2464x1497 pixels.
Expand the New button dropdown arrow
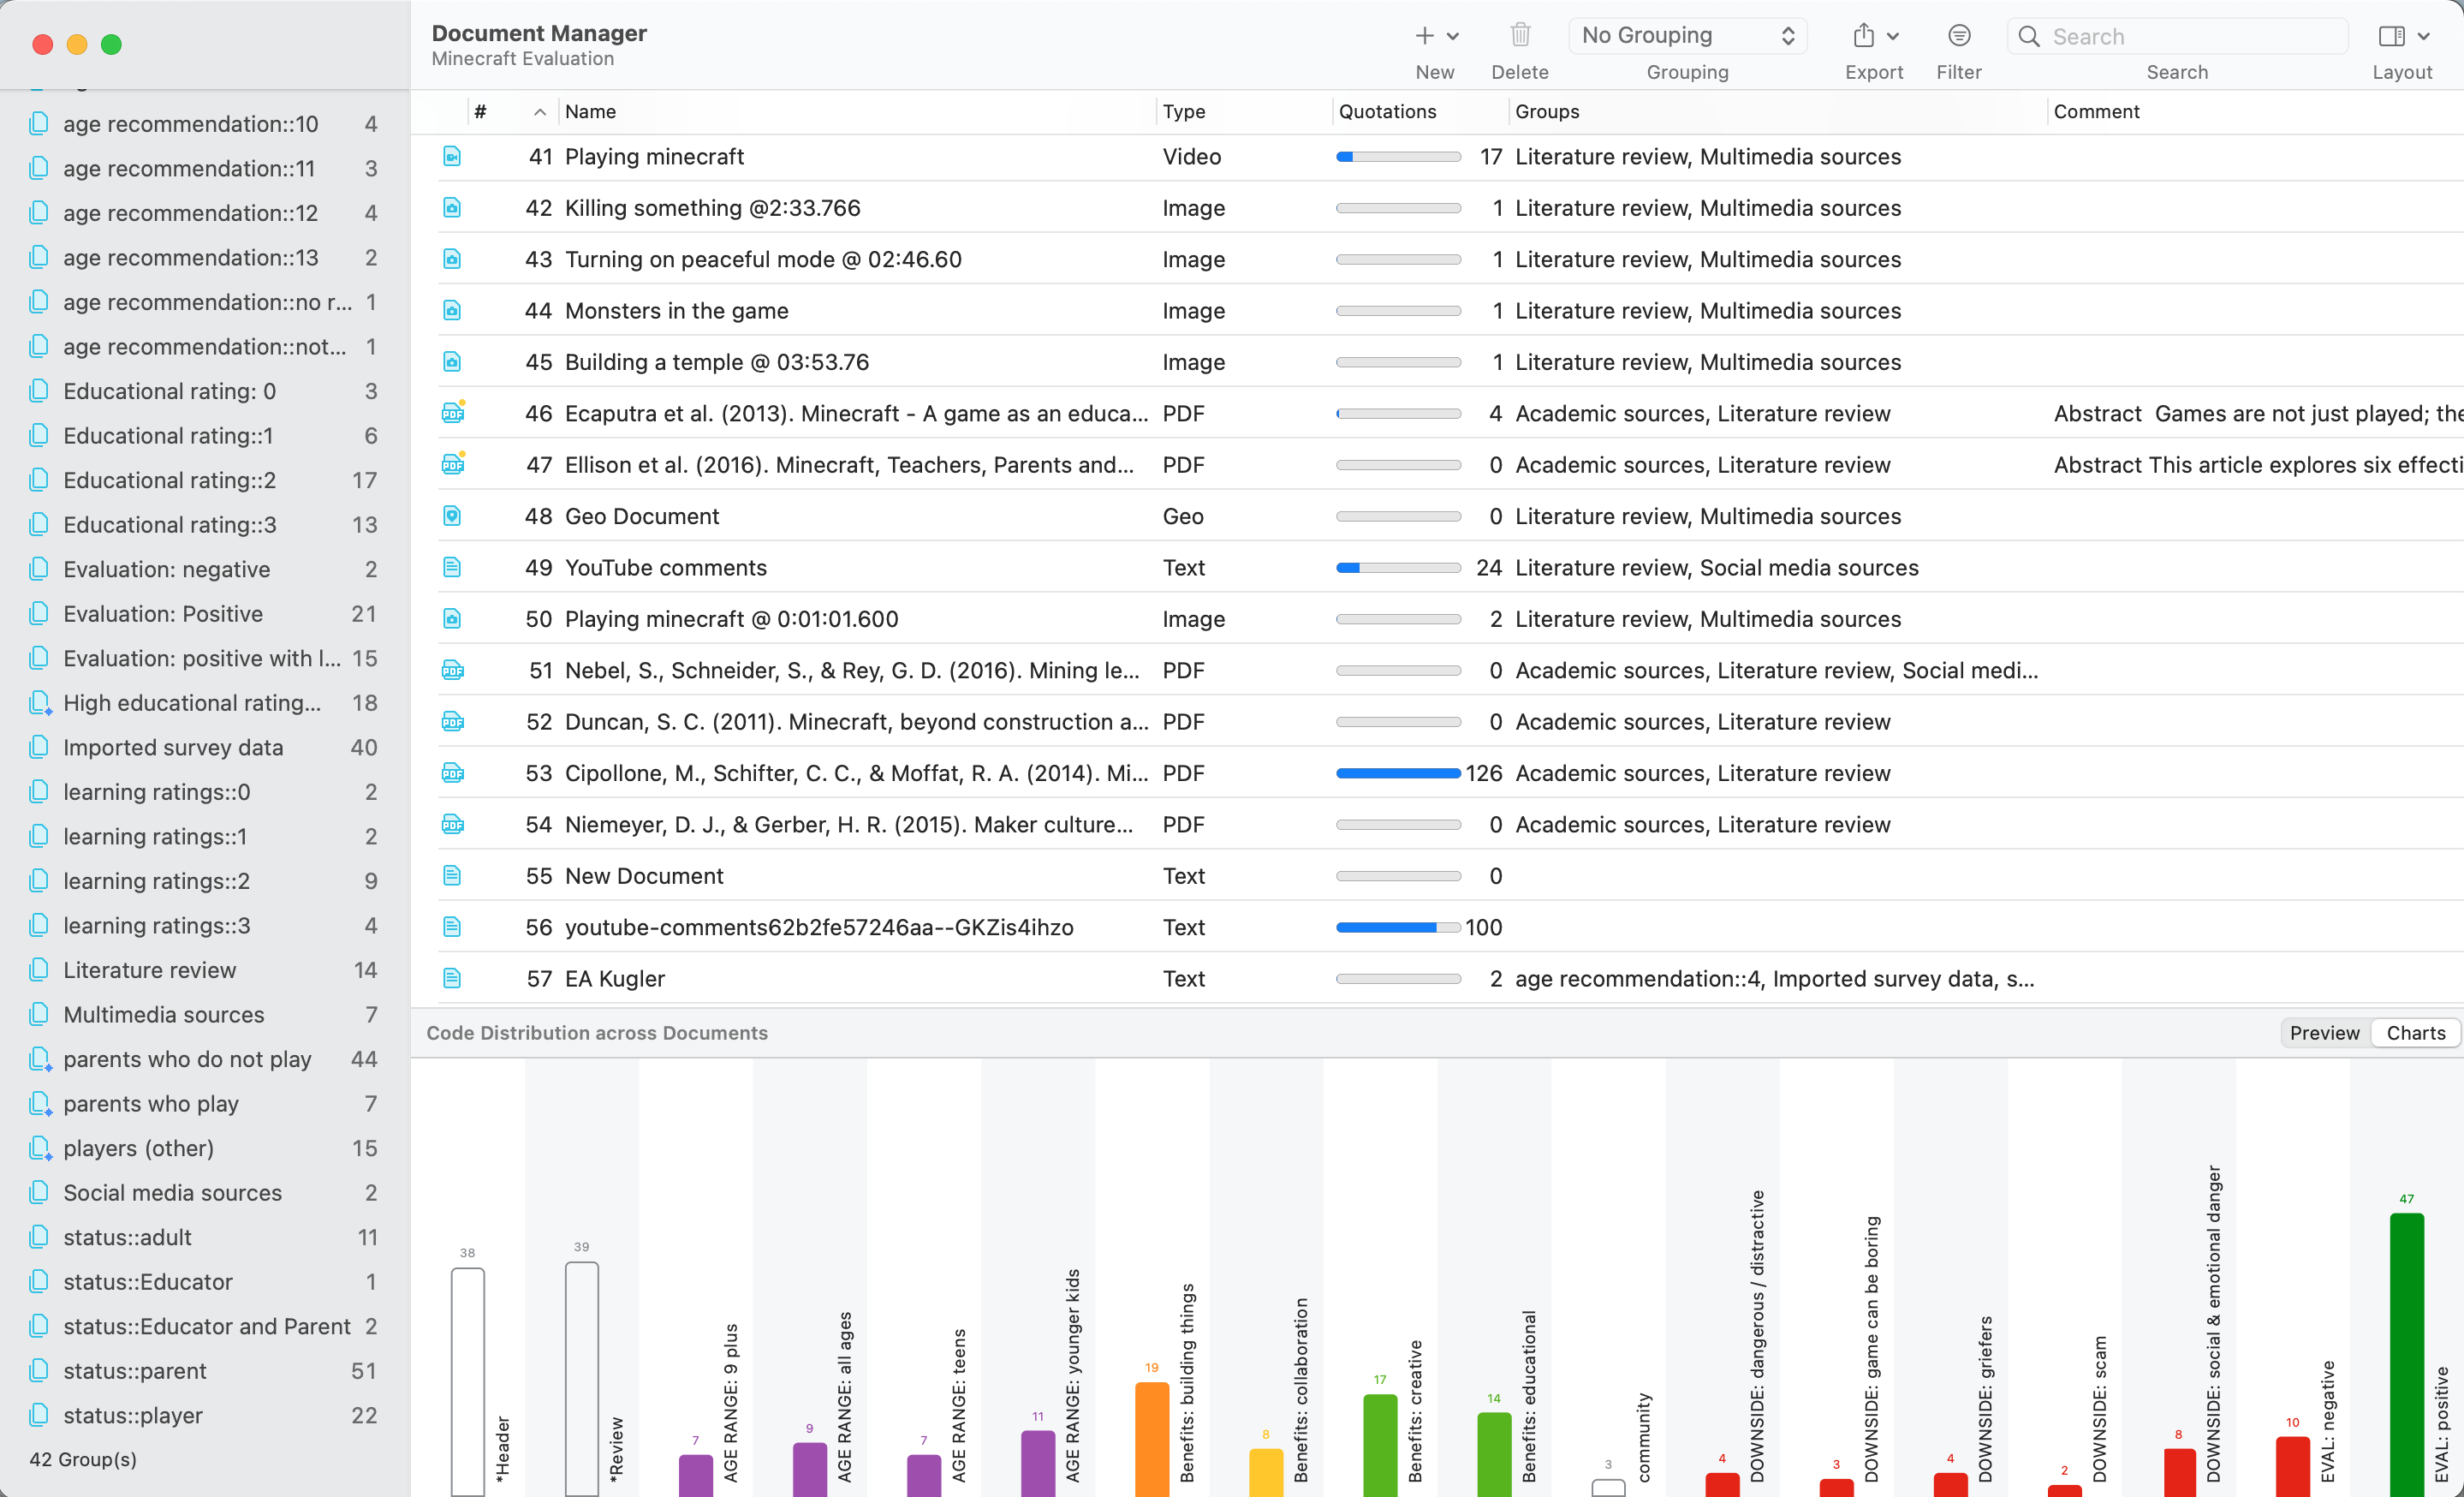(1453, 36)
